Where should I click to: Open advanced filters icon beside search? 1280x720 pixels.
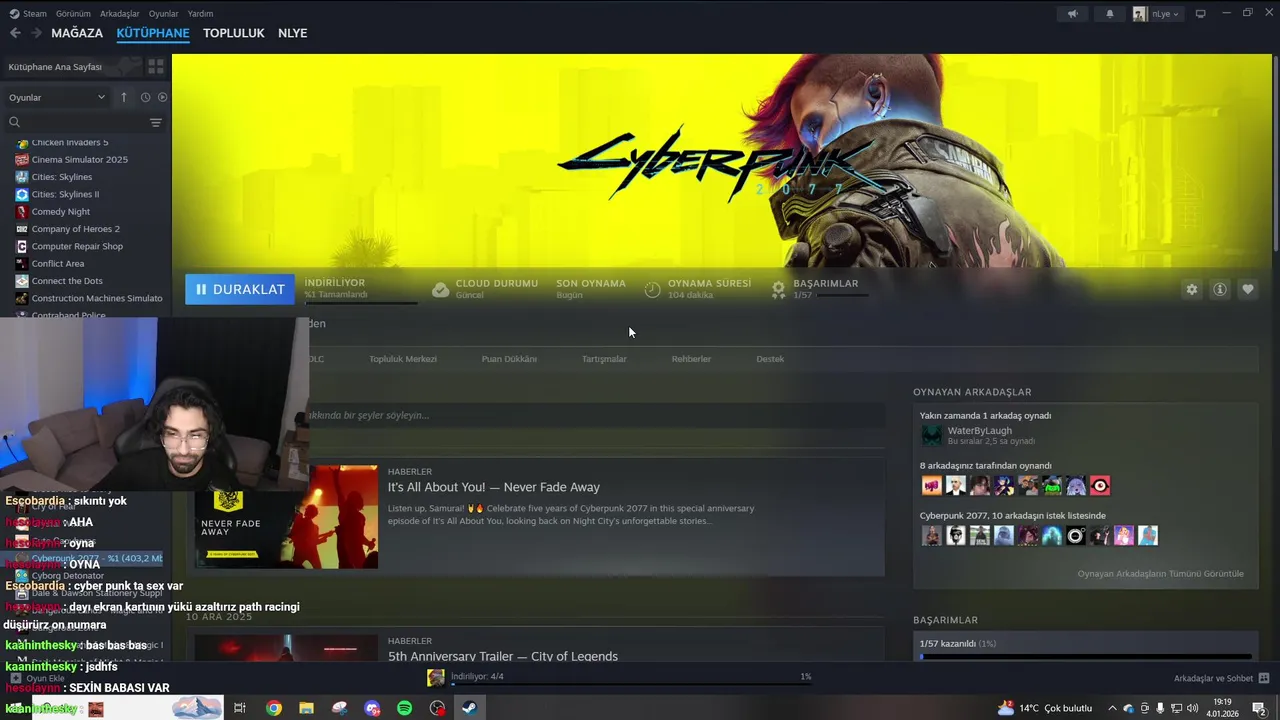(155, 122)
